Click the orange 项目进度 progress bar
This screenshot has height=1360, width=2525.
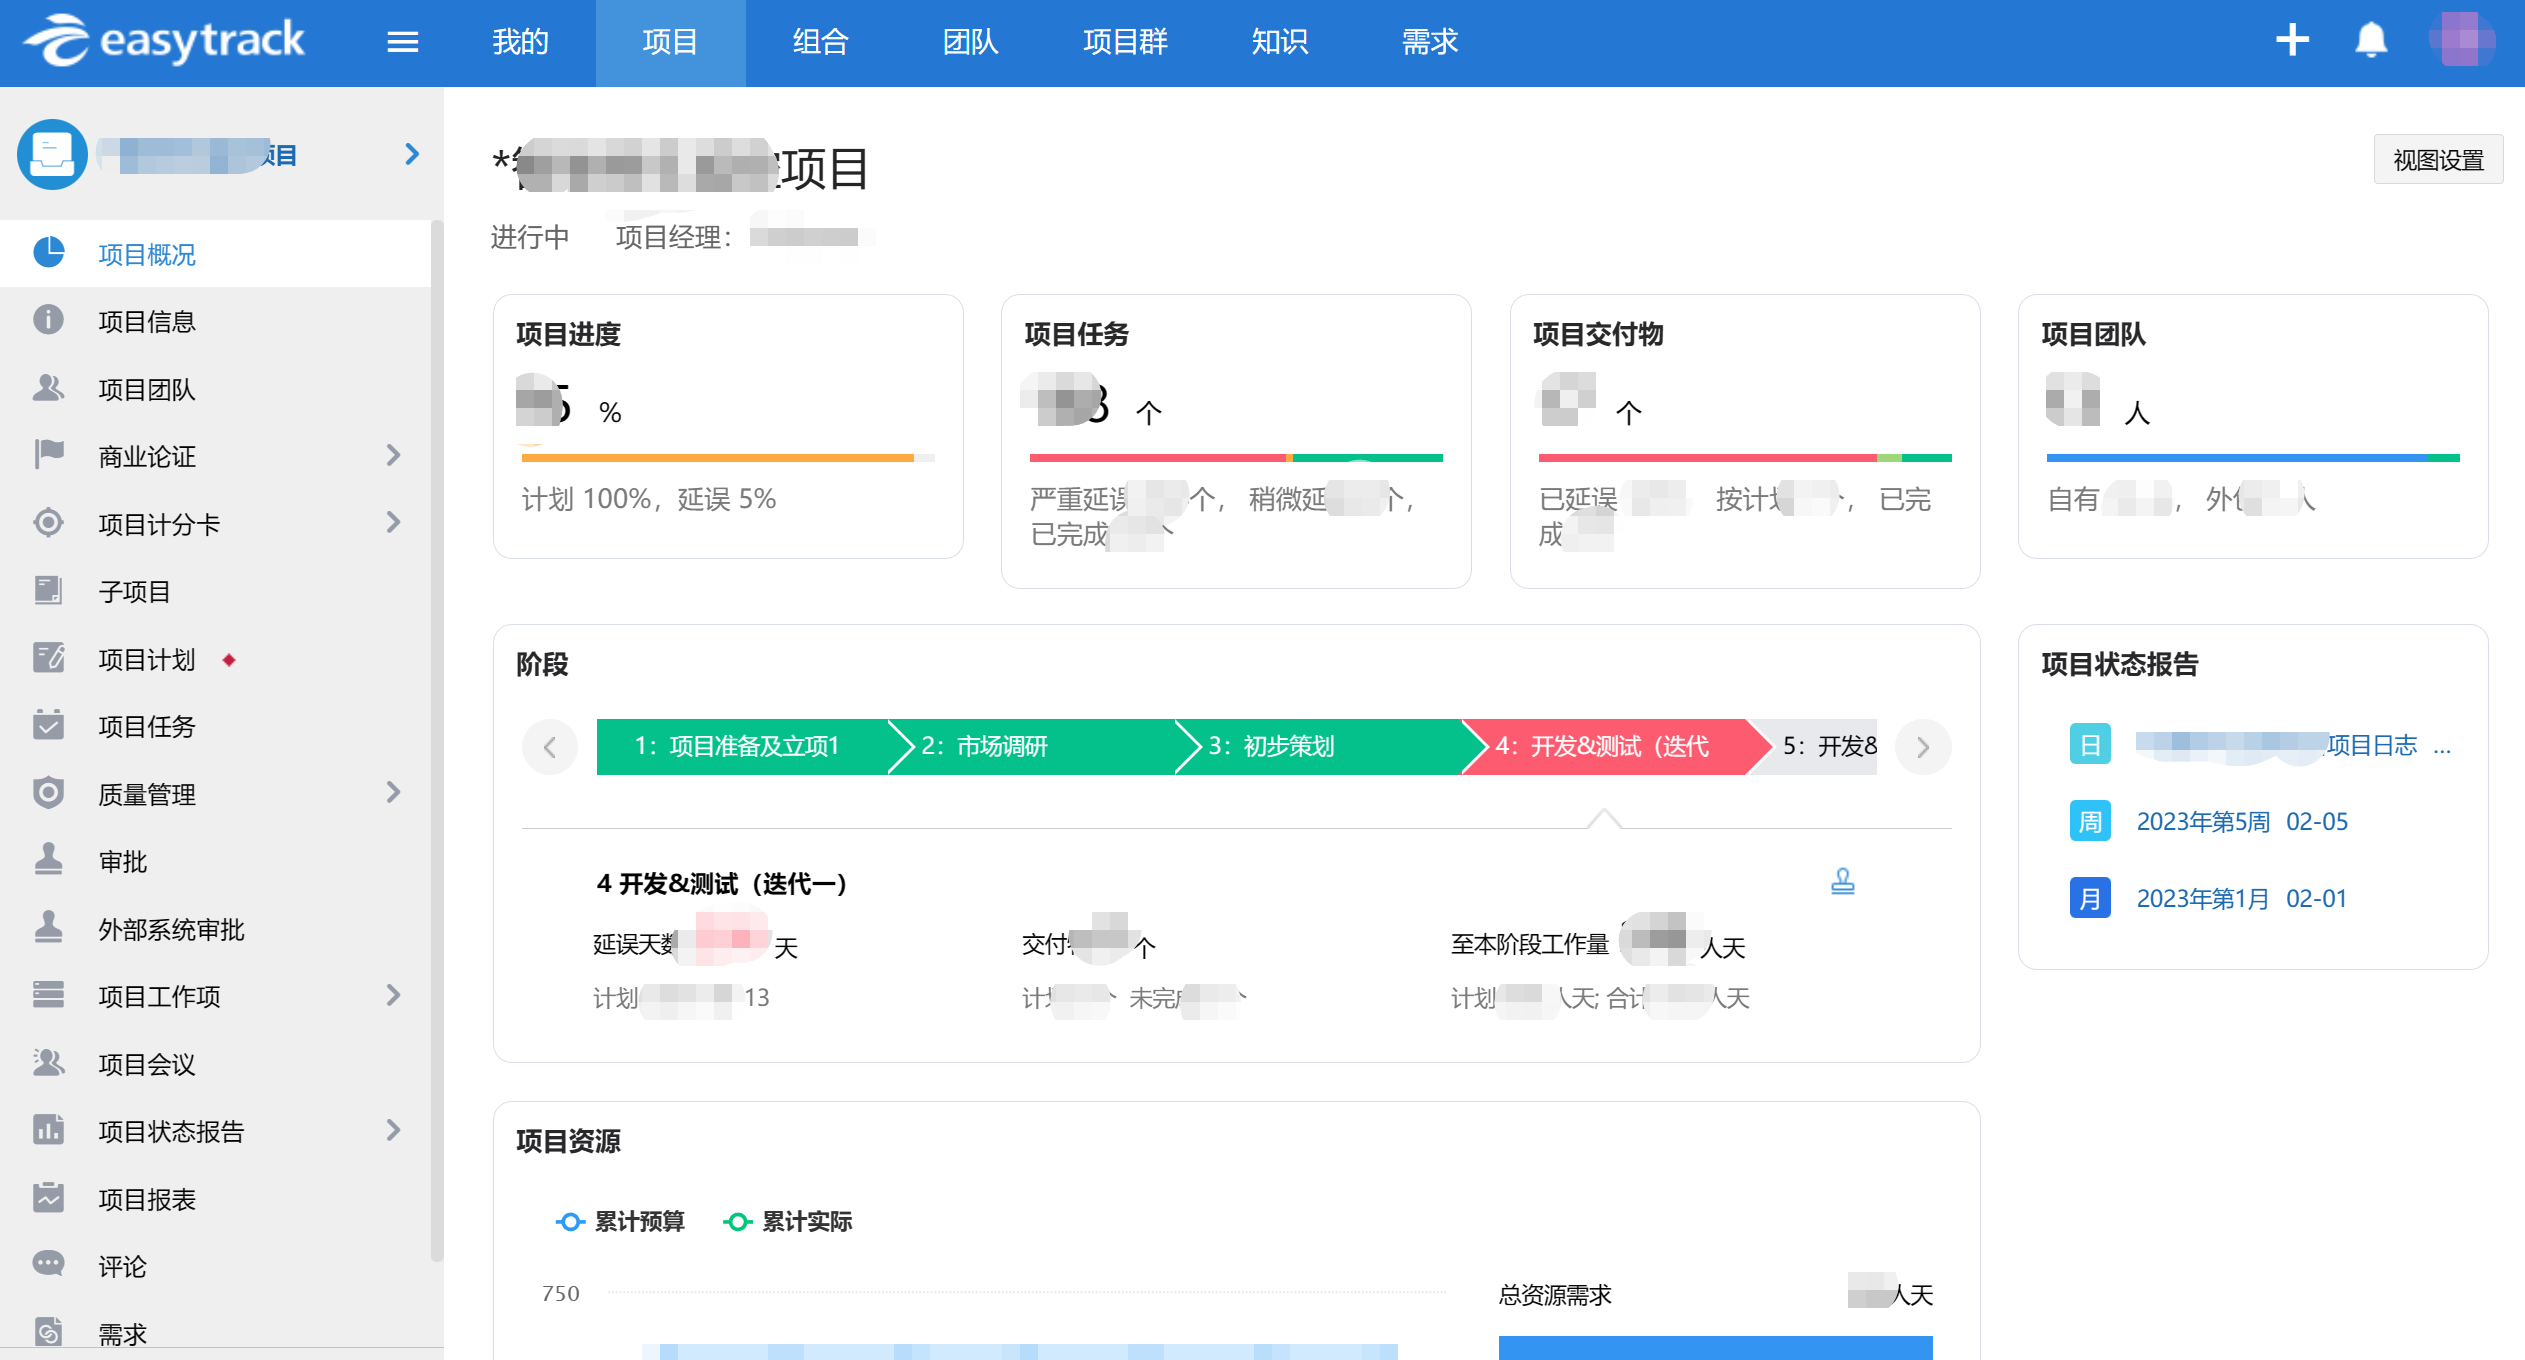(717, 458)
